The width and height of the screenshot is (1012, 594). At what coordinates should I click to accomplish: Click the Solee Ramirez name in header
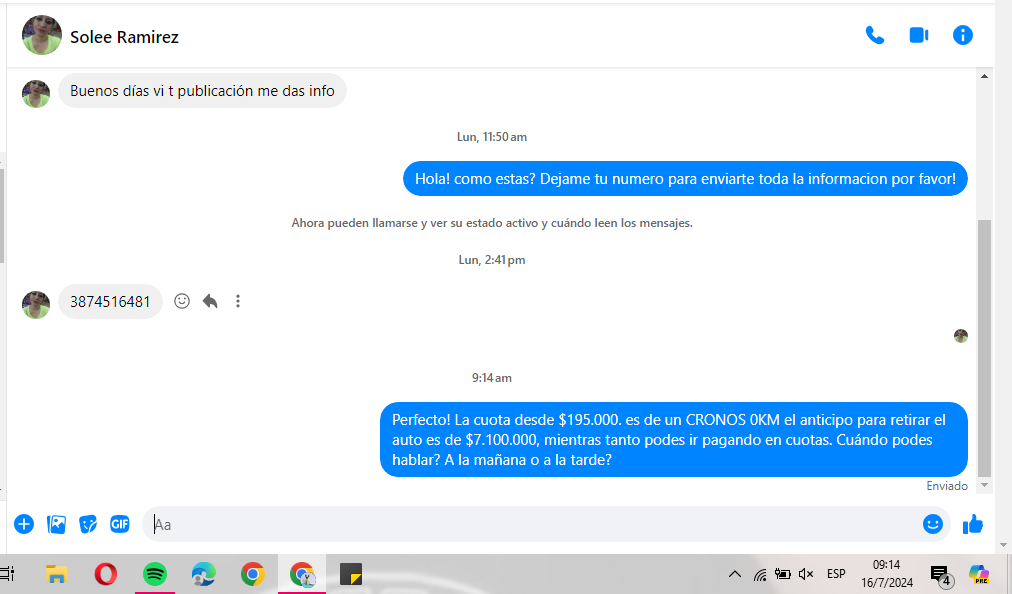[124, 37]
